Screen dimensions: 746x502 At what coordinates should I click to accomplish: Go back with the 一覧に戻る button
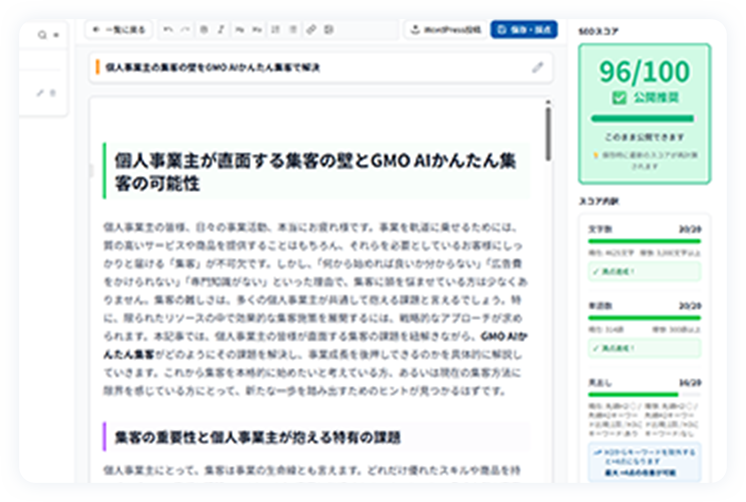119,30
